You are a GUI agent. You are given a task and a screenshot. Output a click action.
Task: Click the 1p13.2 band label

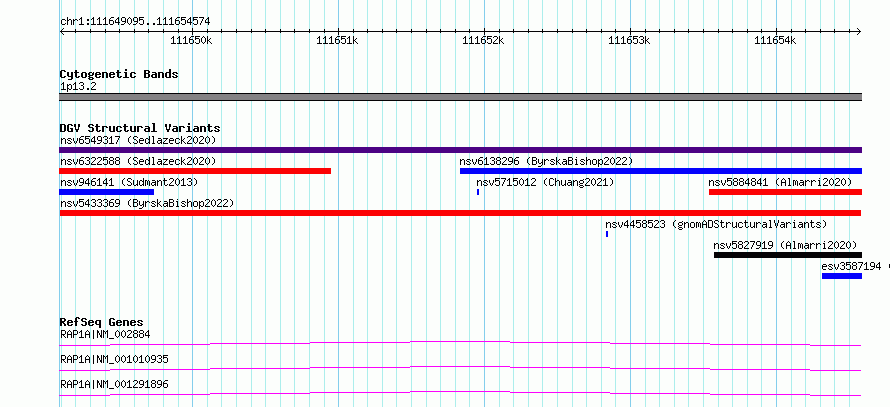[78, 86]
